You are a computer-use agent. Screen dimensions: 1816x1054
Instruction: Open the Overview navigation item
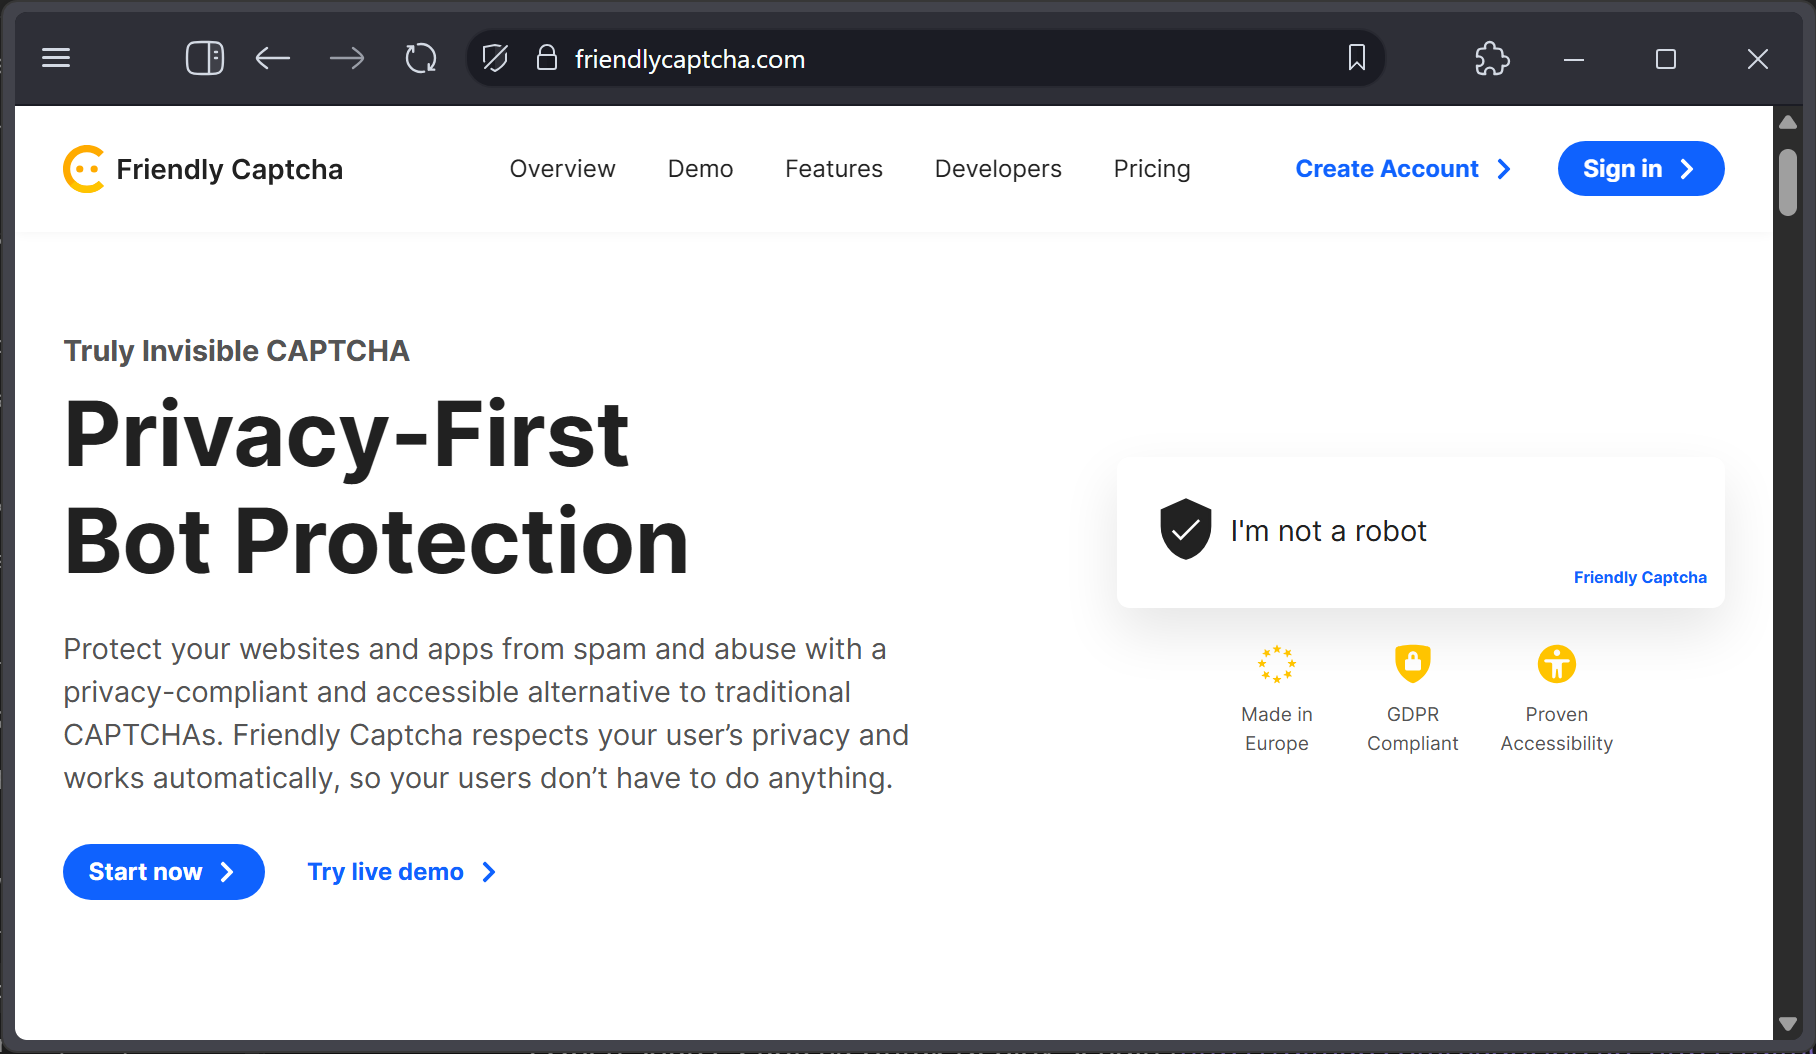pos(562,169)
